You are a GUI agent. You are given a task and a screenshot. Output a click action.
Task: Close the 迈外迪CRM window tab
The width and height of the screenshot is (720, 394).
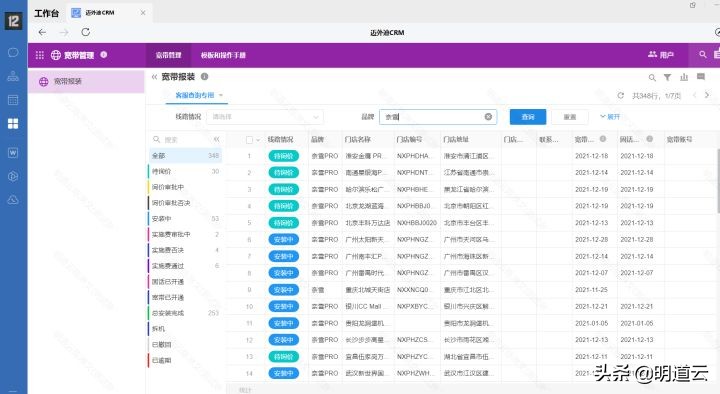(143, 13)
